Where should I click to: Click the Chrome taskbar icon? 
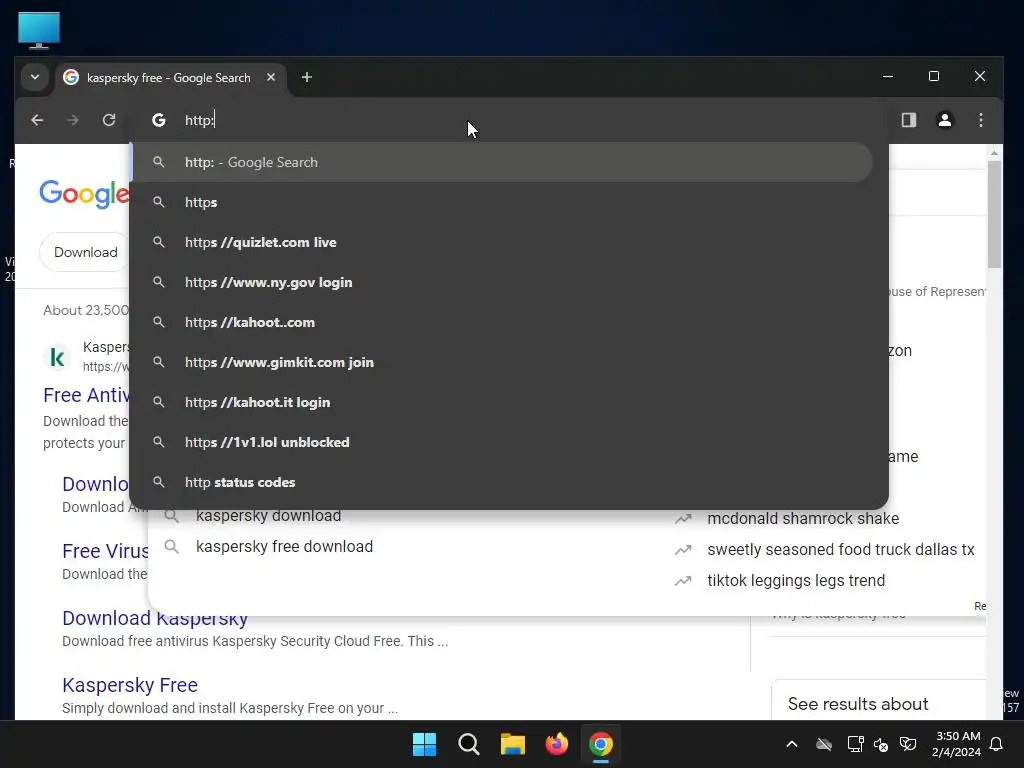coord(601,744)
